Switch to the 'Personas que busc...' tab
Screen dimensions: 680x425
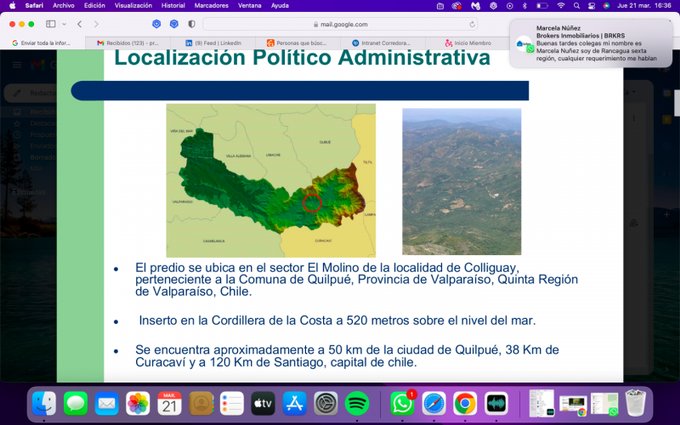pyautogui.click(x=298, y=43)
